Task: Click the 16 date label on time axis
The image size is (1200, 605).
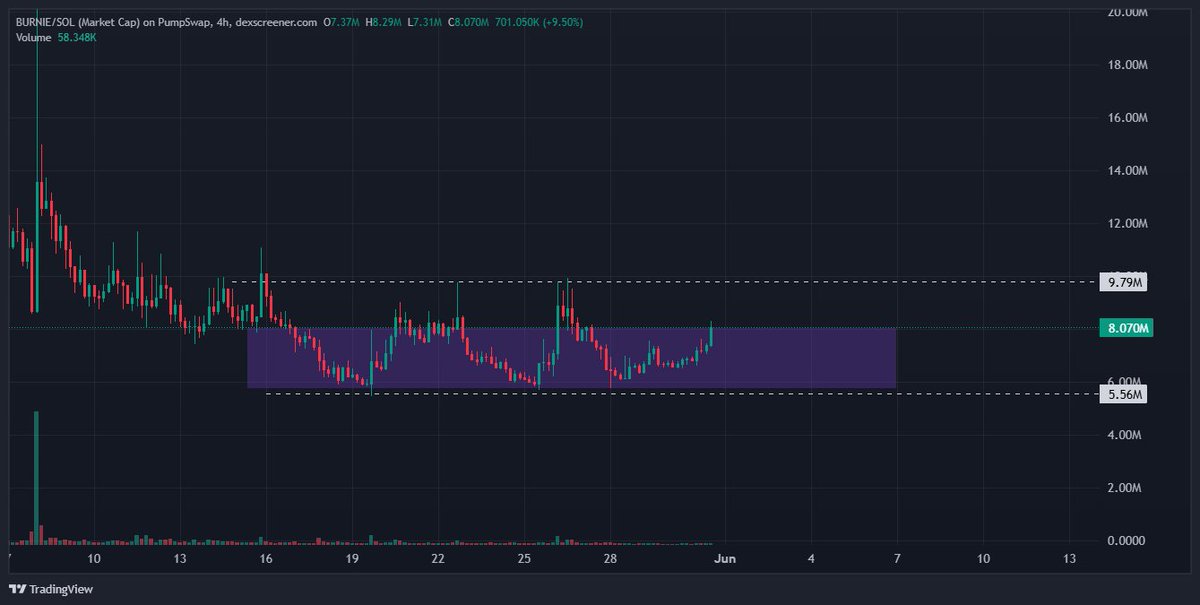Action: tap(265, 558)
